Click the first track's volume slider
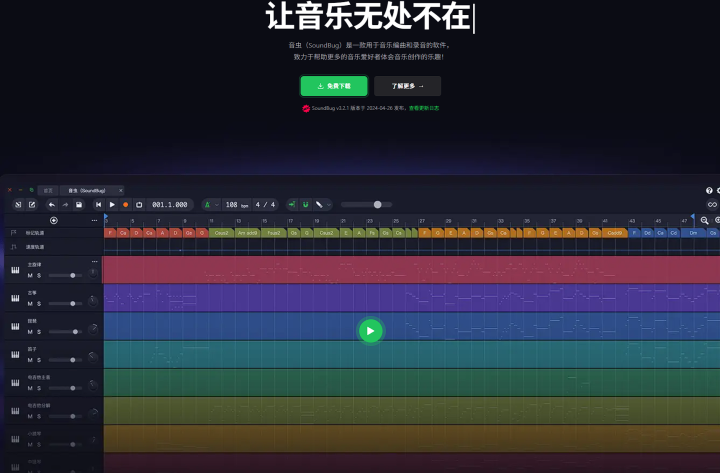Viewport: 720px width, 473px height. point(68,275)
